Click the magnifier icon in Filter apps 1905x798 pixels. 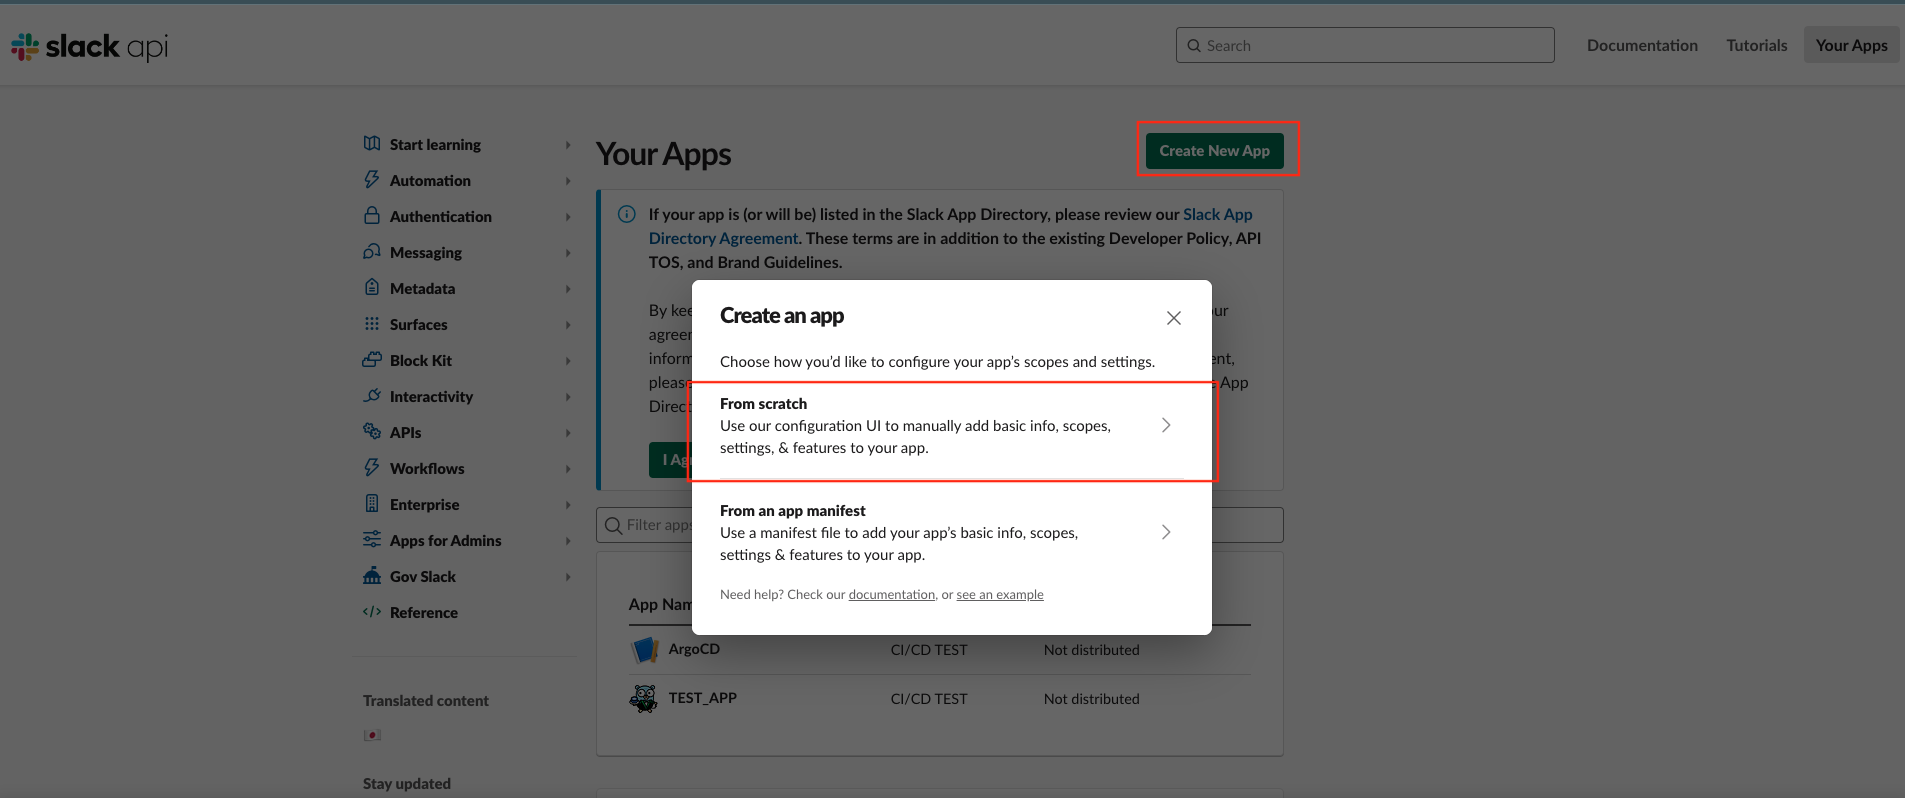point(614,525)
